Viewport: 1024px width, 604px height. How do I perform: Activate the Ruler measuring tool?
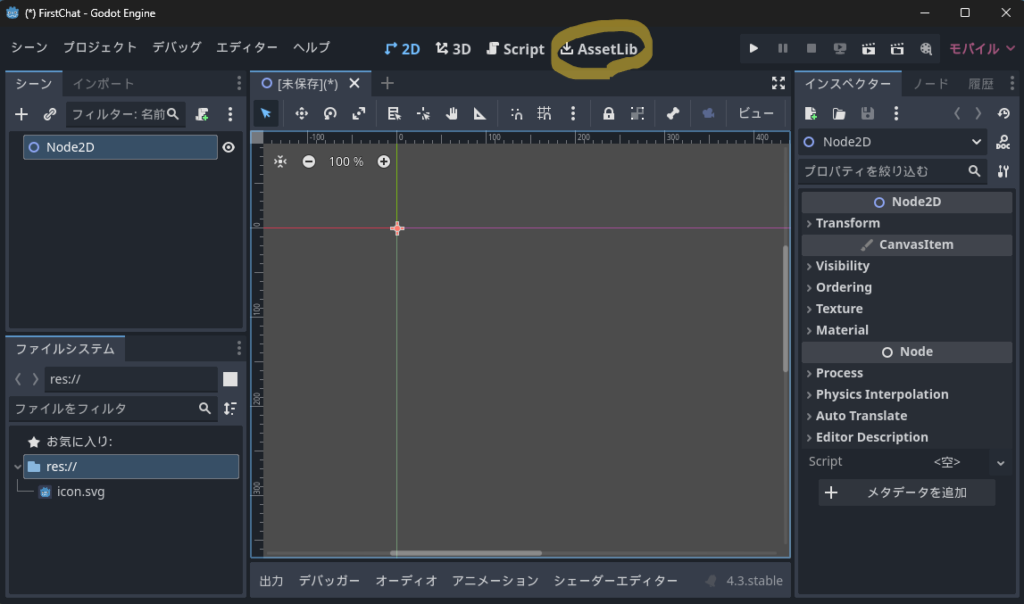[480, 114]
